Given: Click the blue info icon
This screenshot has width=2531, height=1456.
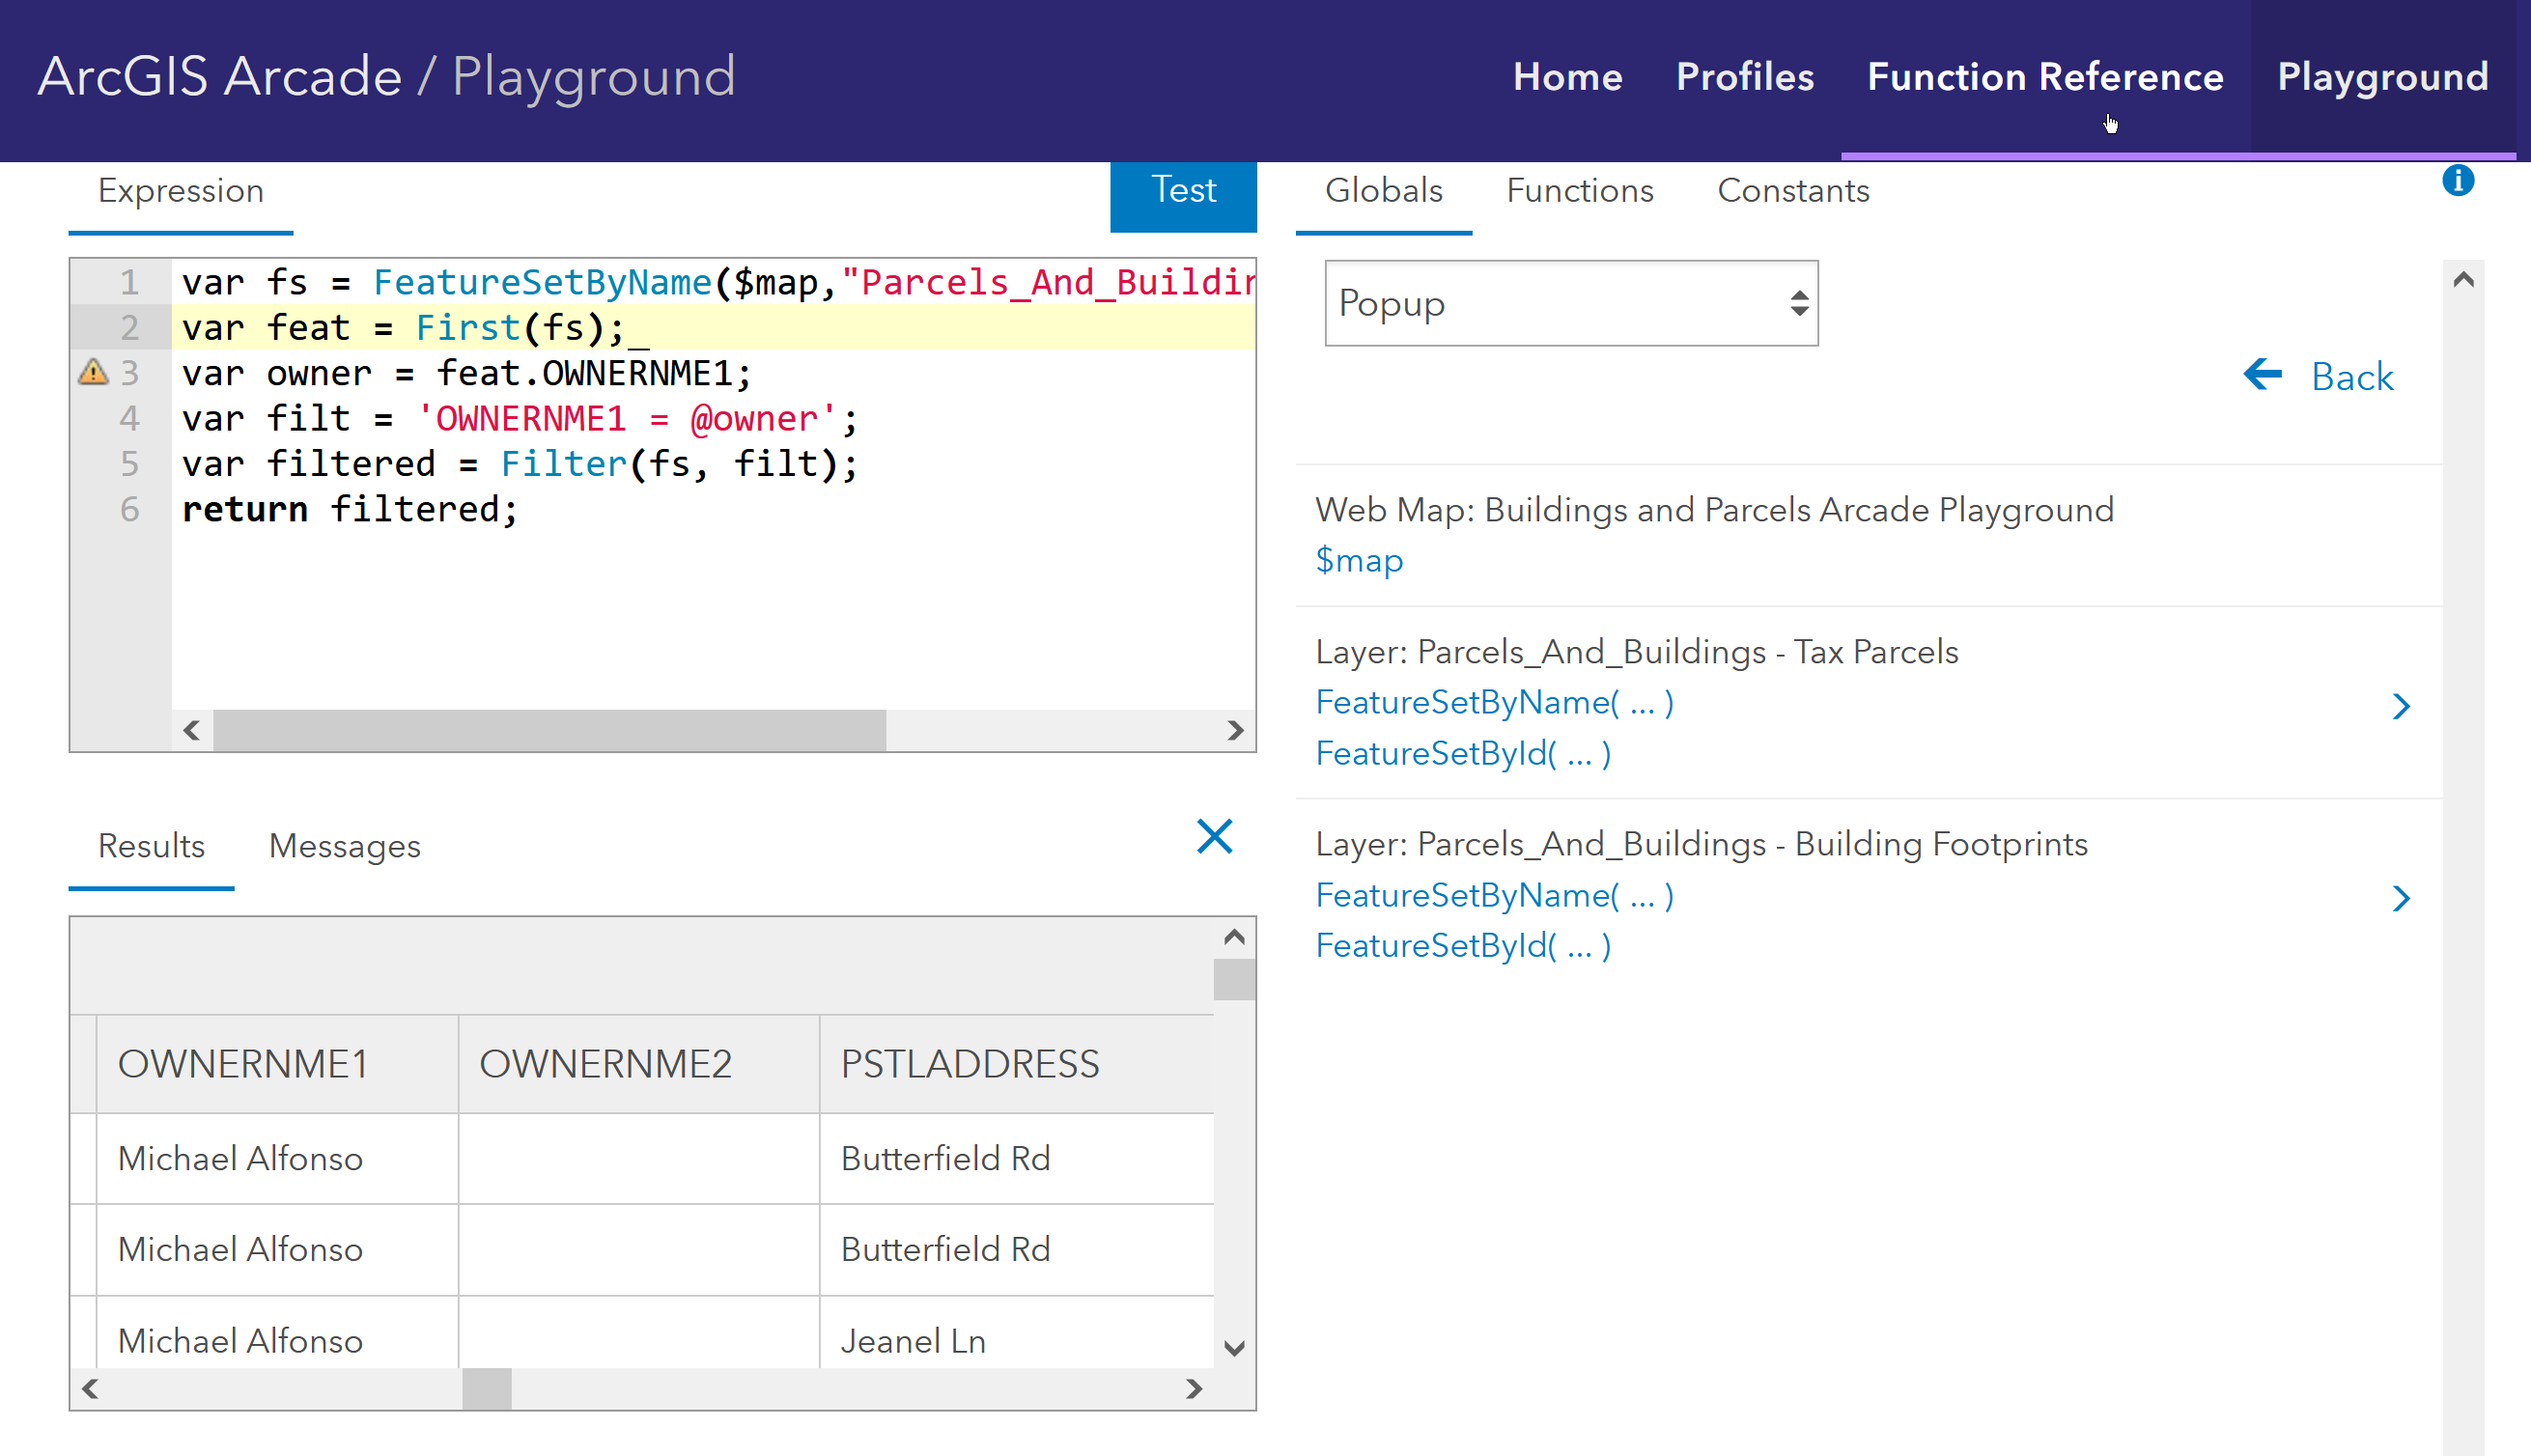Looking at the screenshot, I should tap(2457, 181).
